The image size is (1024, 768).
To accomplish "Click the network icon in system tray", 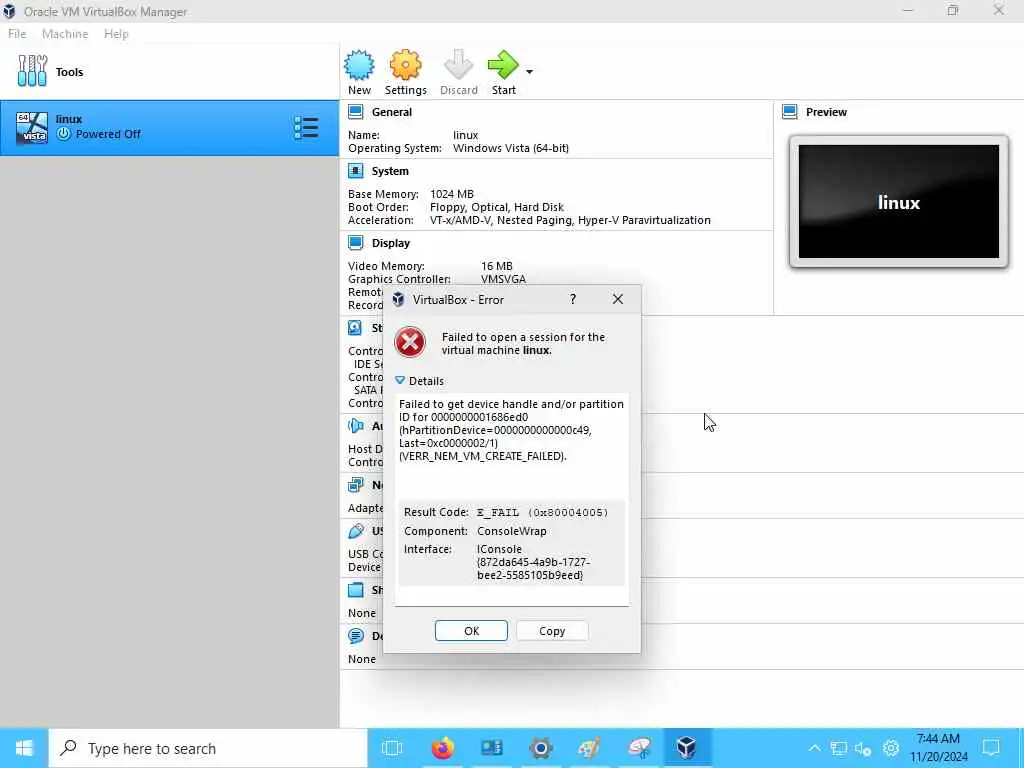I will (x=839, y=748).
